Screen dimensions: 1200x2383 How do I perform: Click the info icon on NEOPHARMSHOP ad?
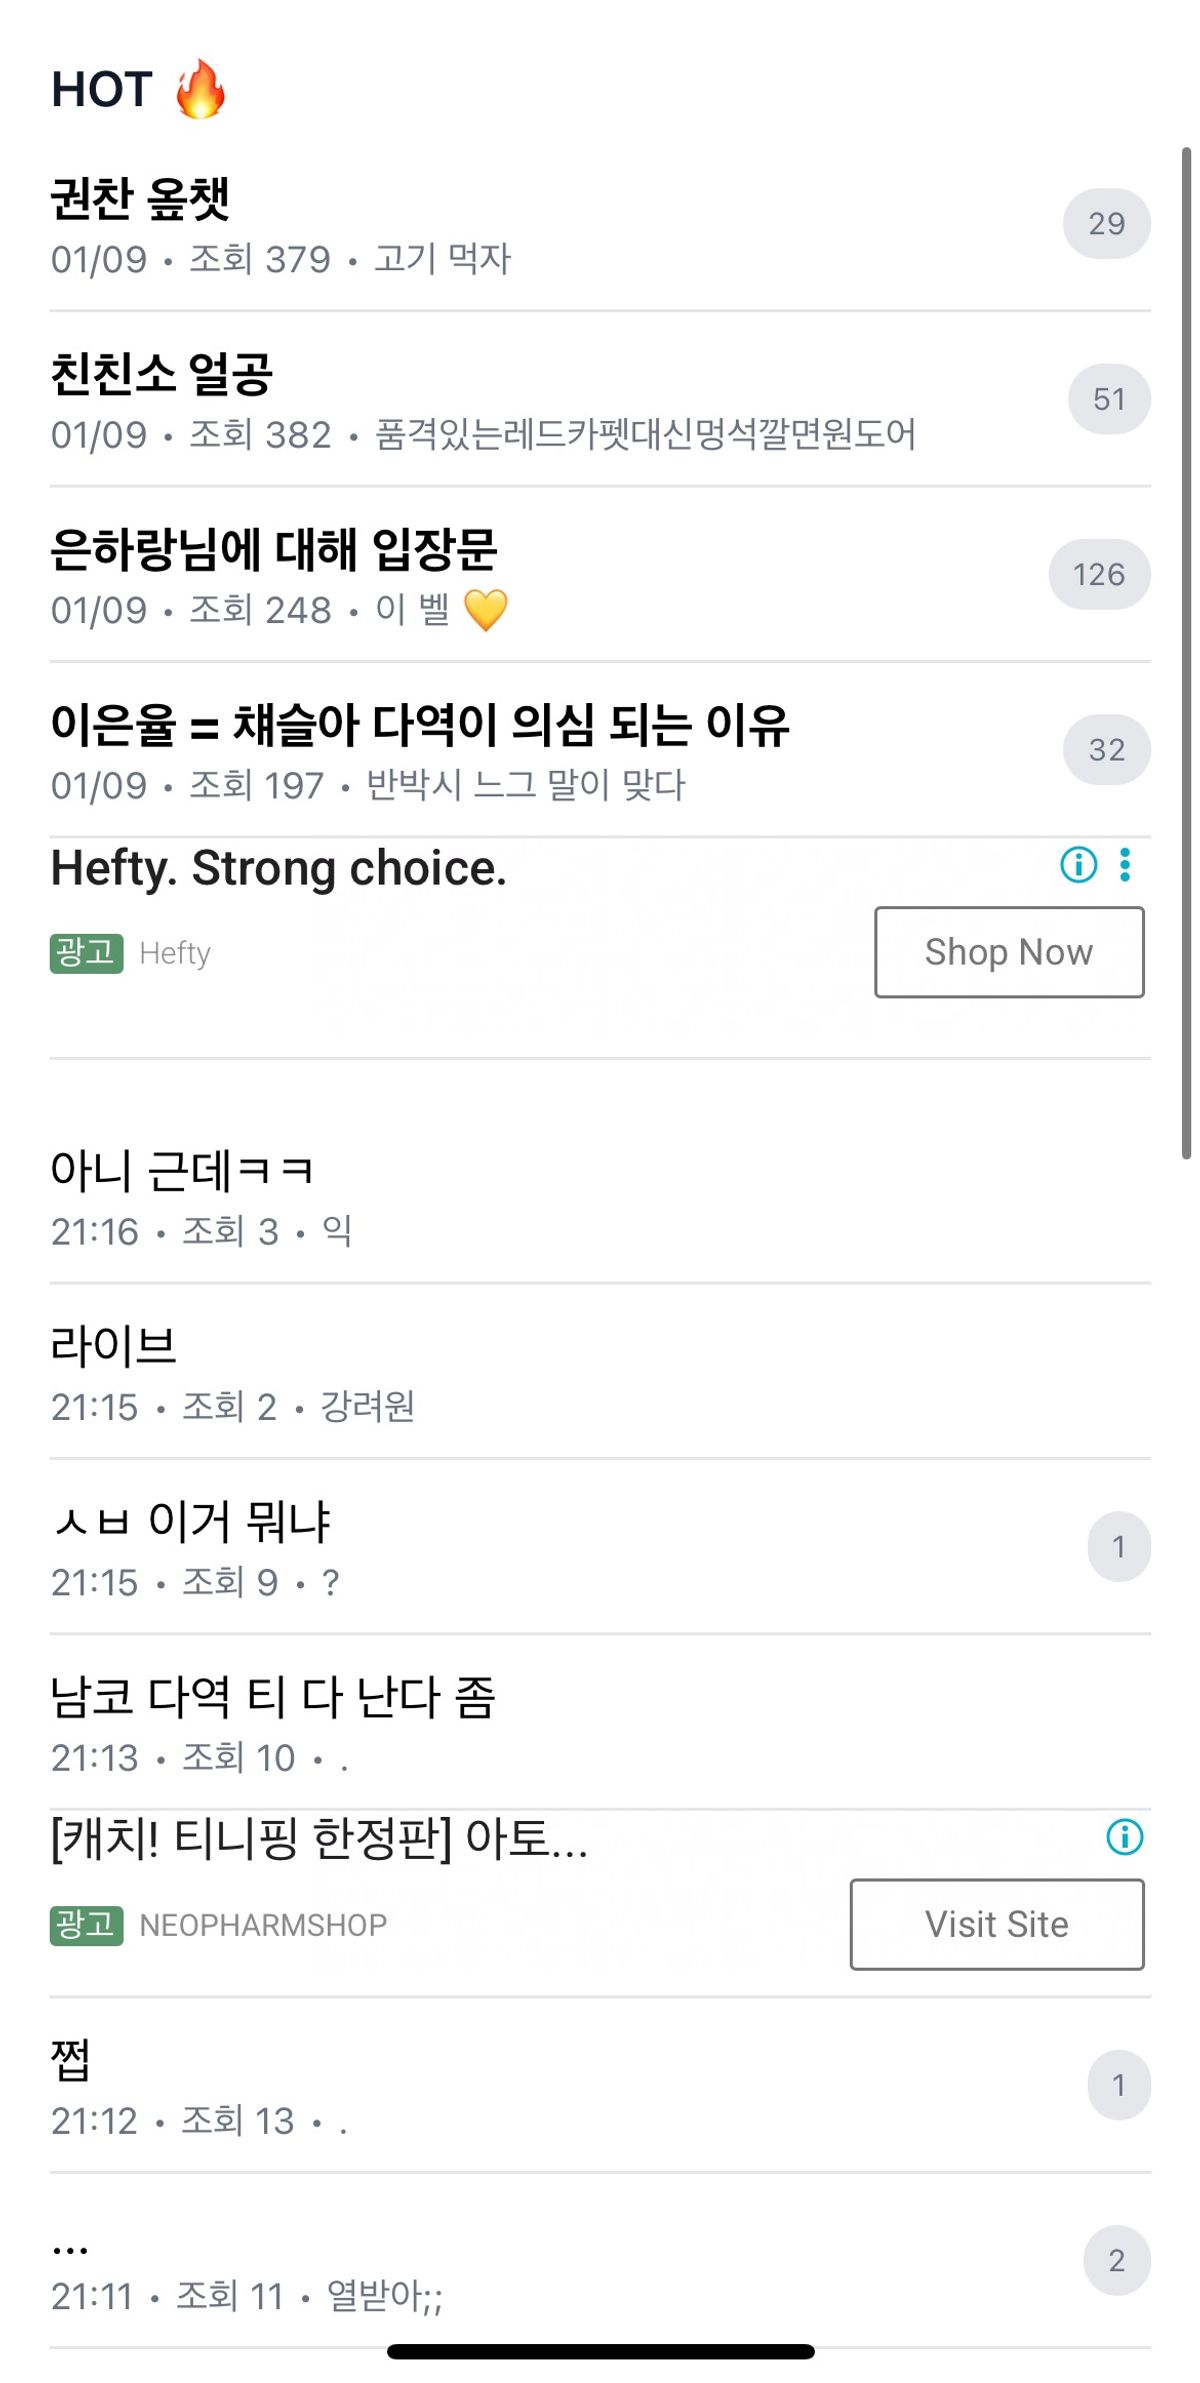coord(1124,1837)
